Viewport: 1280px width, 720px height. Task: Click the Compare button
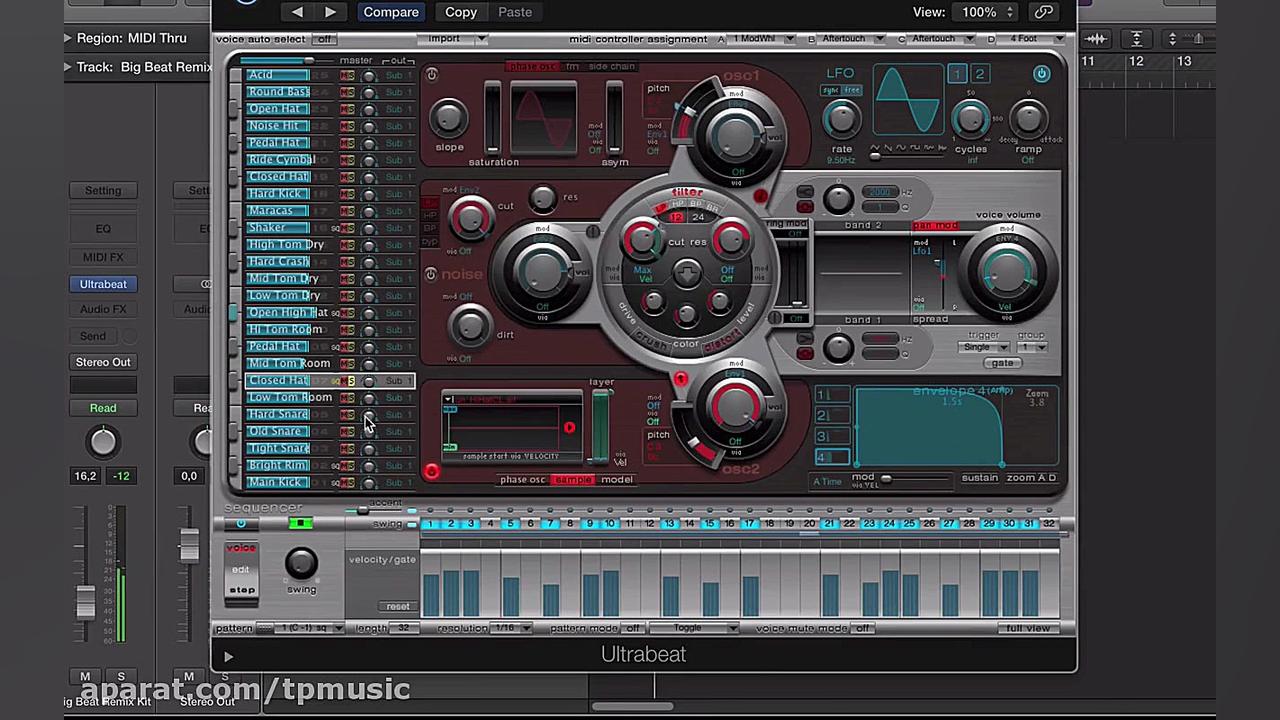click(x=391, y=12)
